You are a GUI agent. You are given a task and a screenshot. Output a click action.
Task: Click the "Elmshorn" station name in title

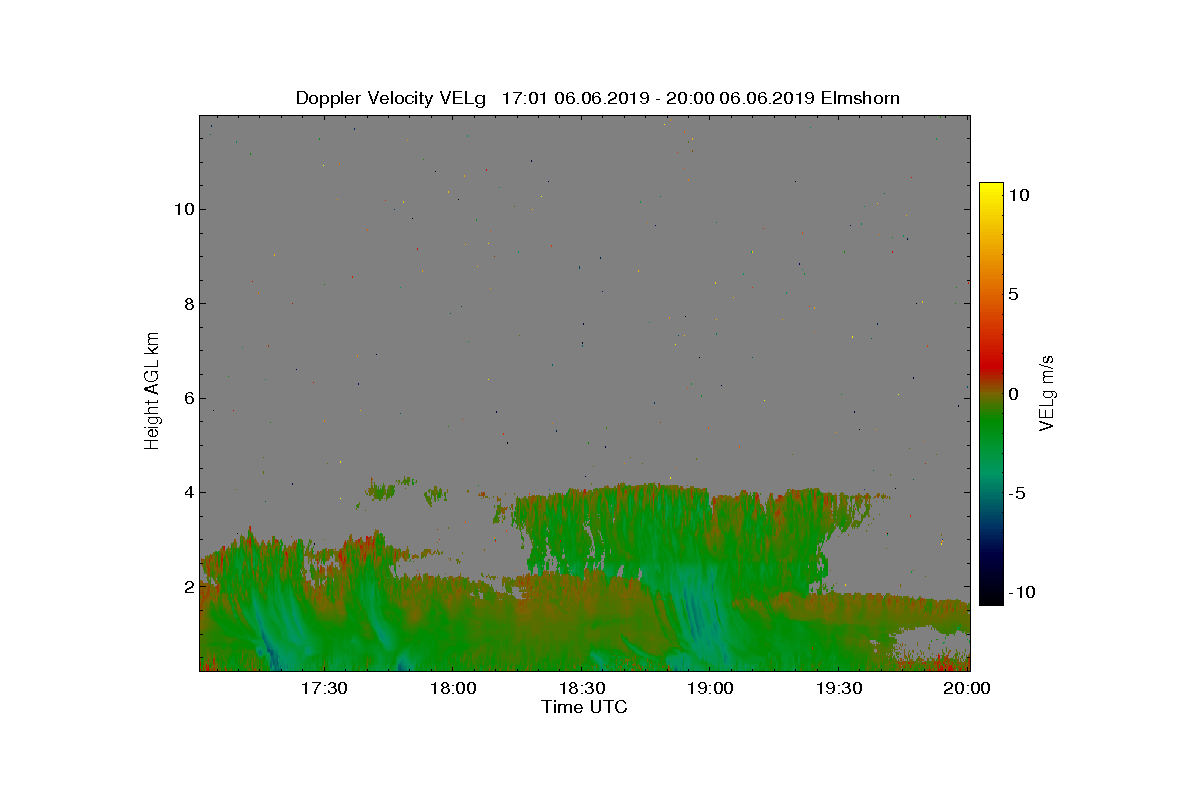coord(860,98)
